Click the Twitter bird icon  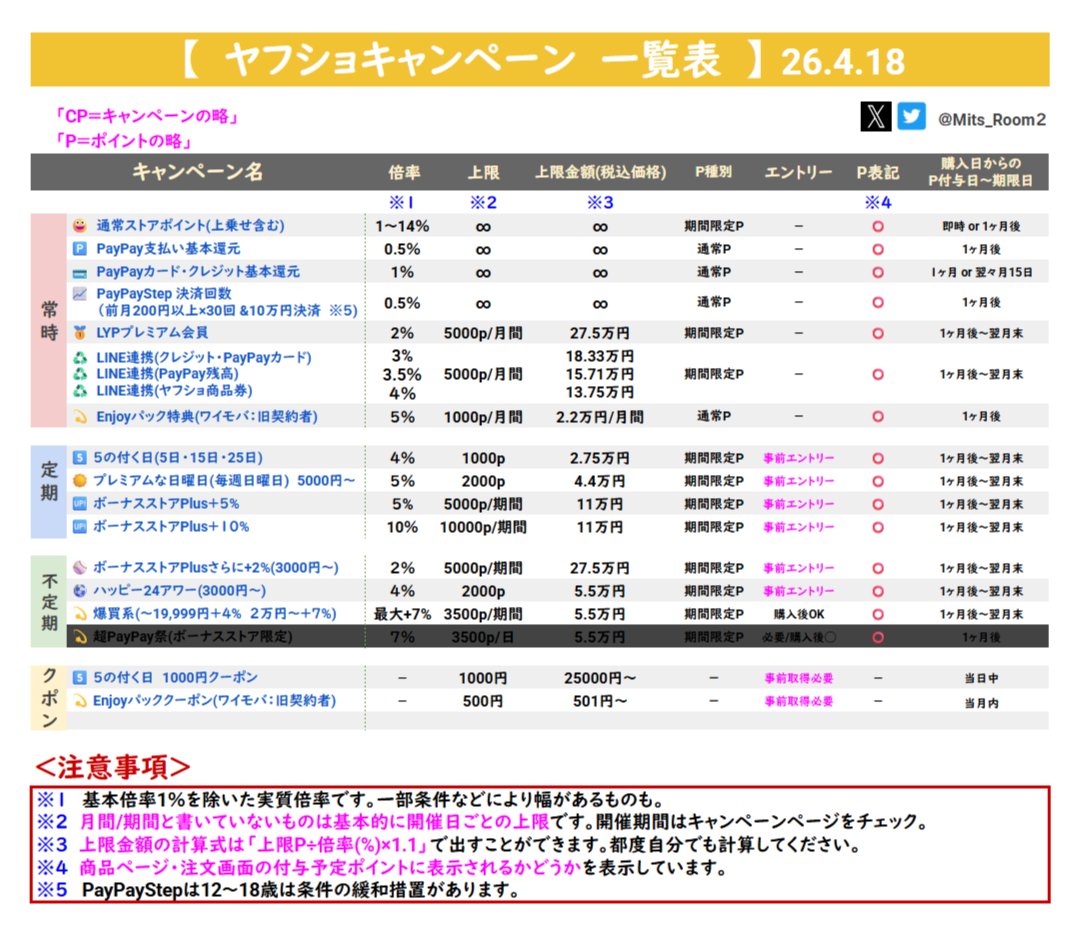click(911, 116)
